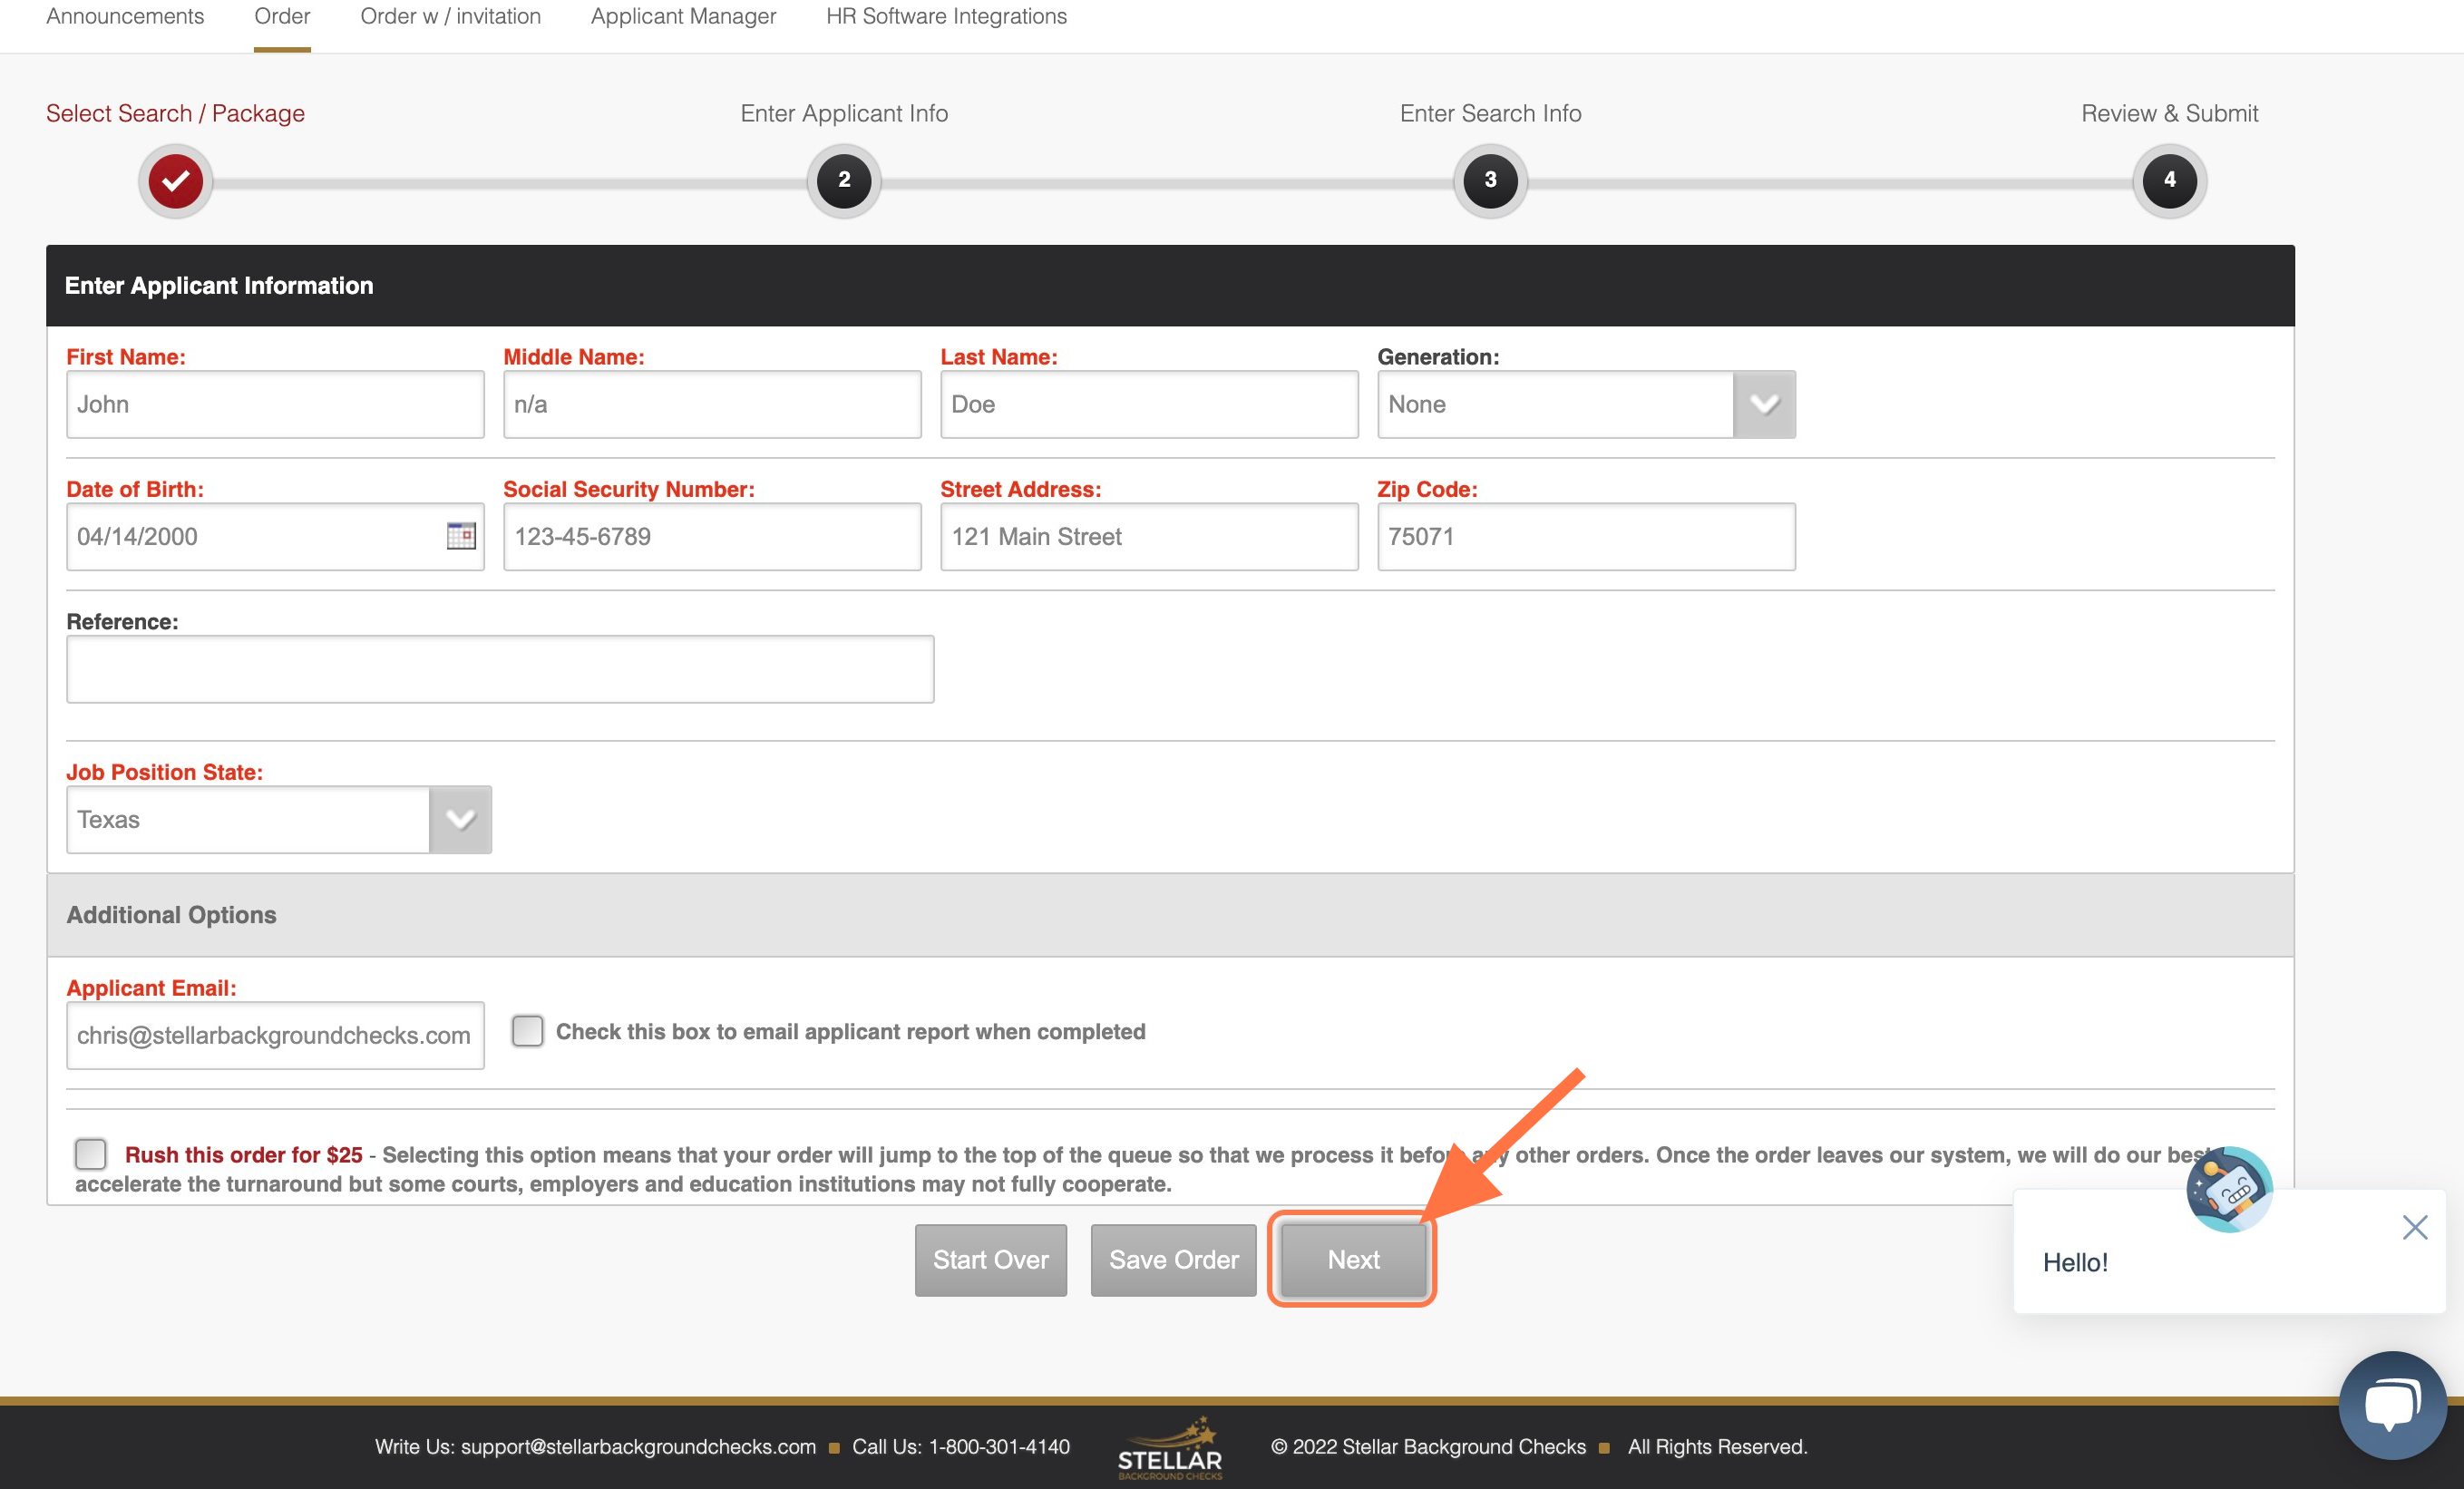Go to HR Software Integrations tab
The width and height of the screenshot is (2464, 1489).
coord(946,16)
